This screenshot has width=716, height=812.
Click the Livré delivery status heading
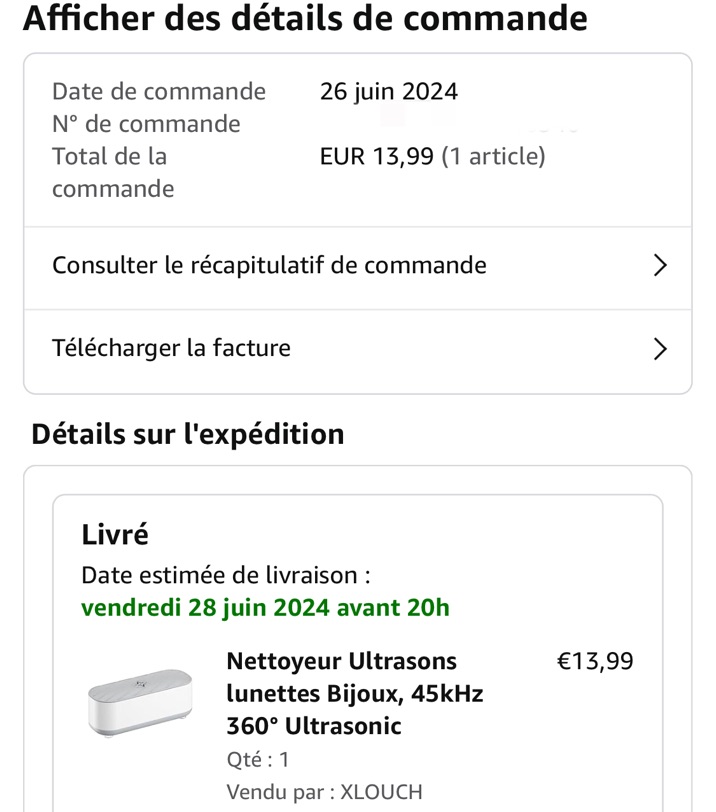(x=115, y=534)
